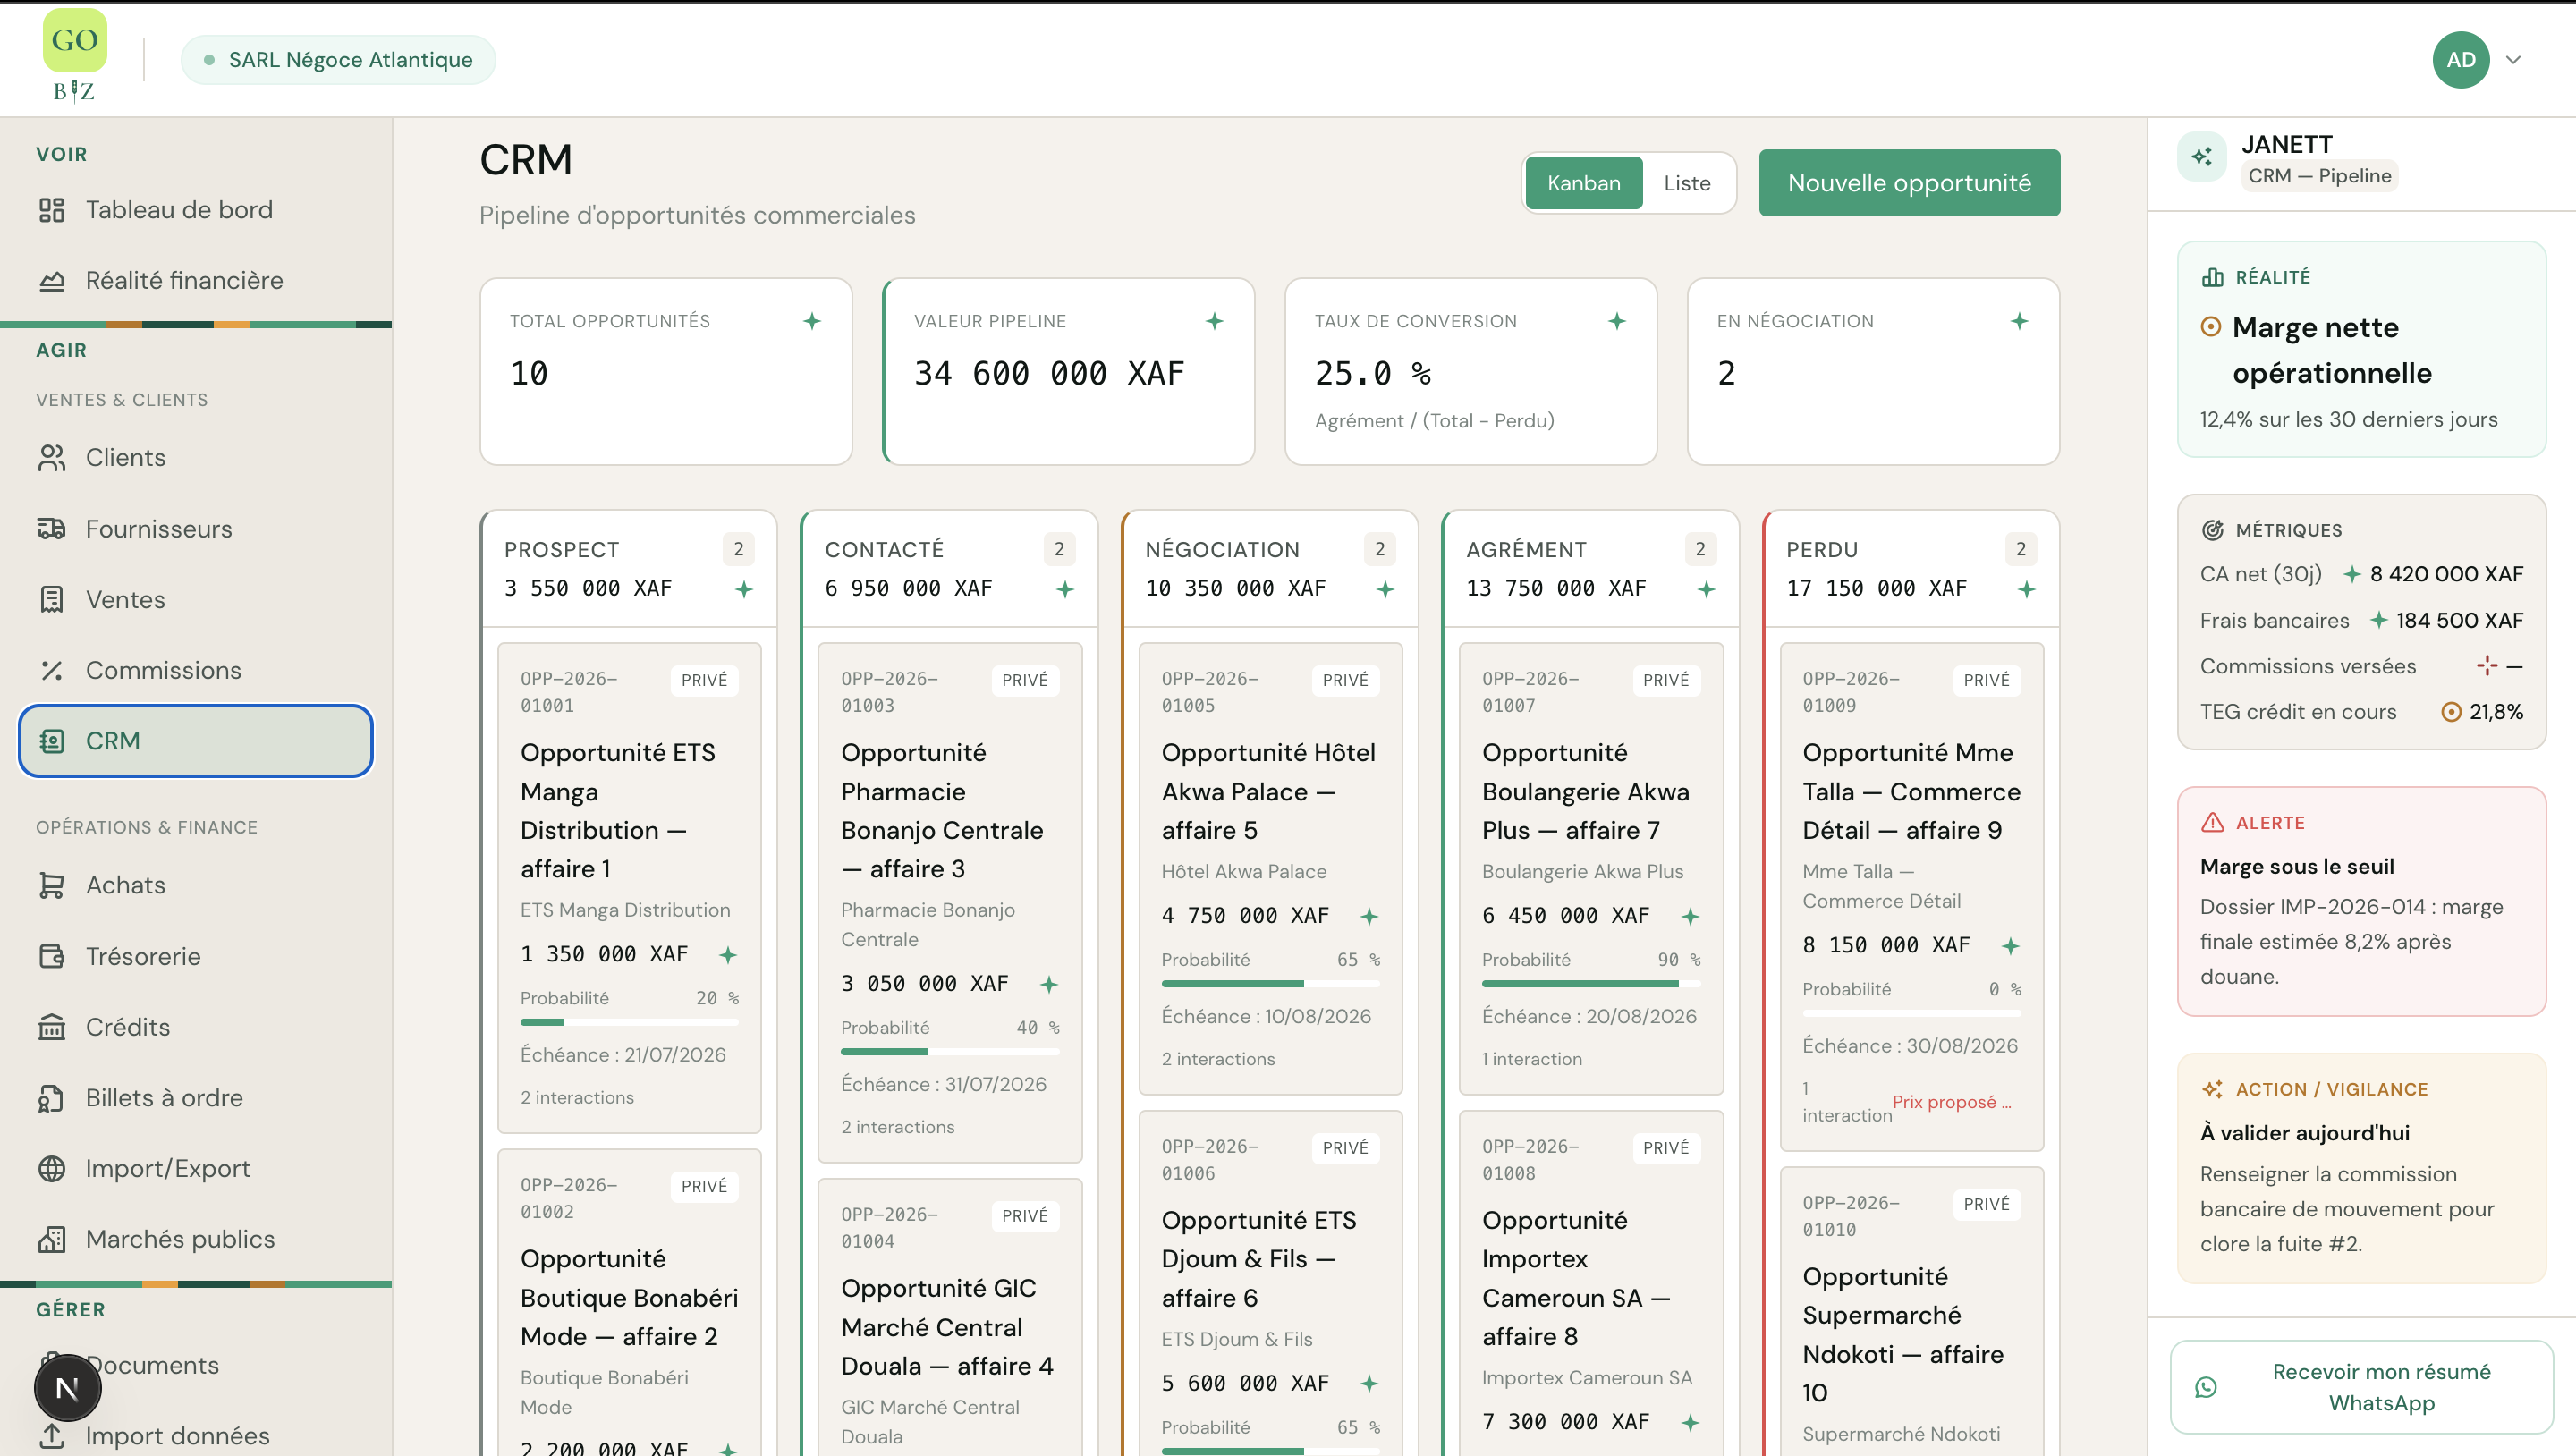This screenshot has width=2576, height=1456.
Task: Open the Tableau de bord dashboard icon
Action: [x=51, y=210]
